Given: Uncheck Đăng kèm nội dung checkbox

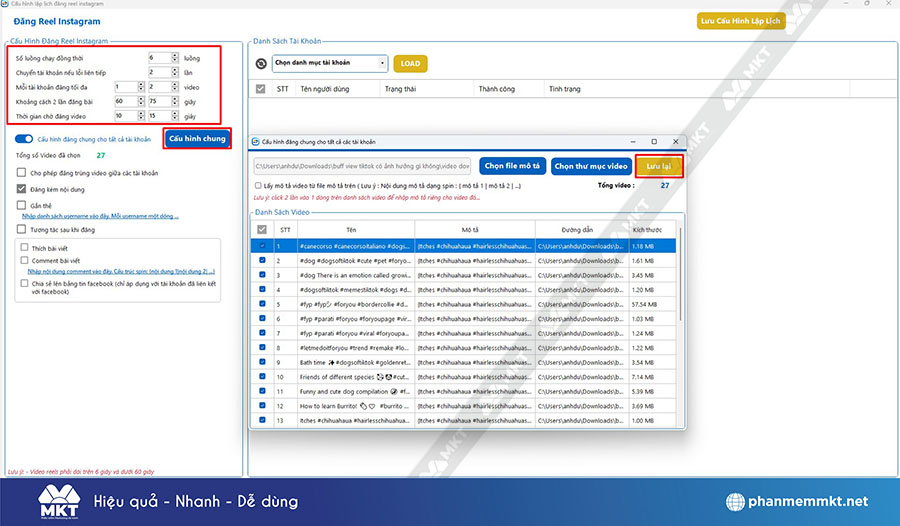Looking at the screenshot, I should [21, 188].
